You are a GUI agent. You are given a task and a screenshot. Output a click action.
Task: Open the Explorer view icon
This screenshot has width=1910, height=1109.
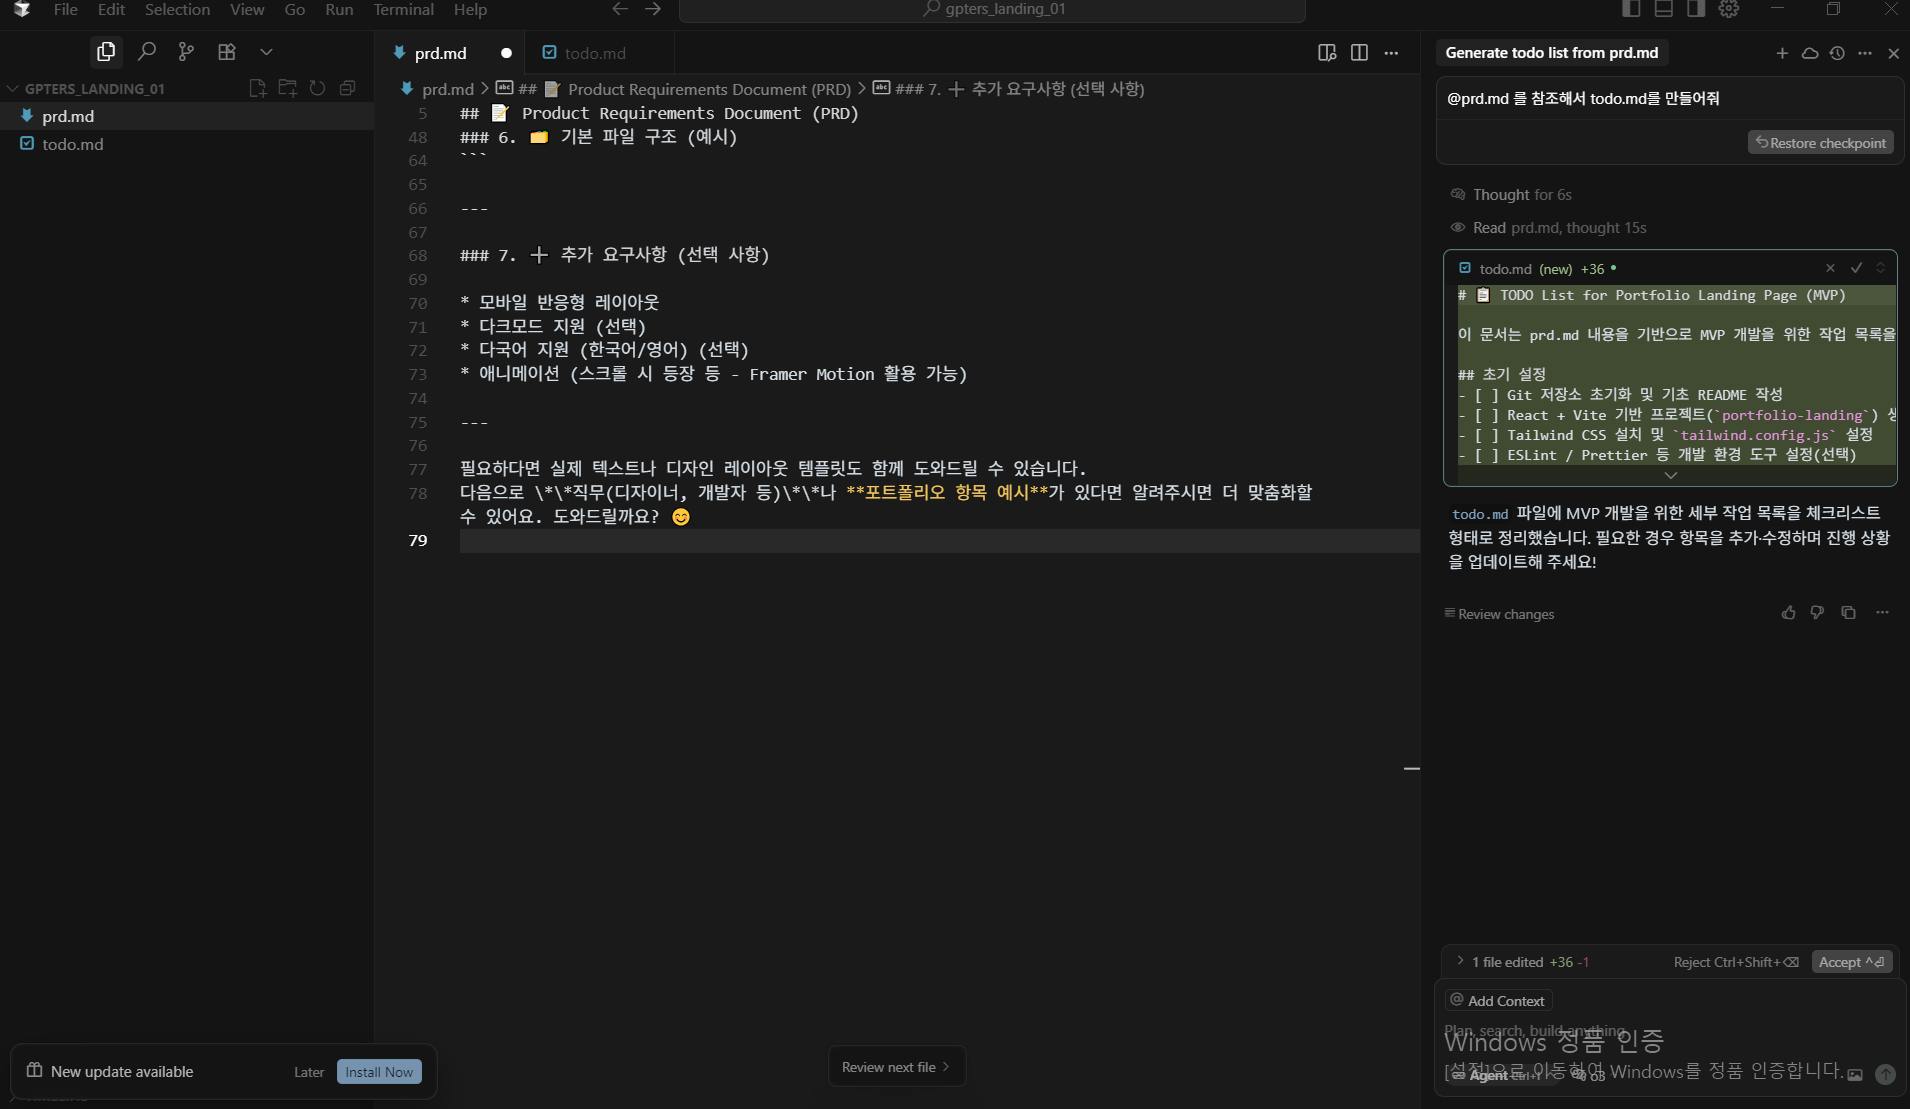click(x=106, y=51)
